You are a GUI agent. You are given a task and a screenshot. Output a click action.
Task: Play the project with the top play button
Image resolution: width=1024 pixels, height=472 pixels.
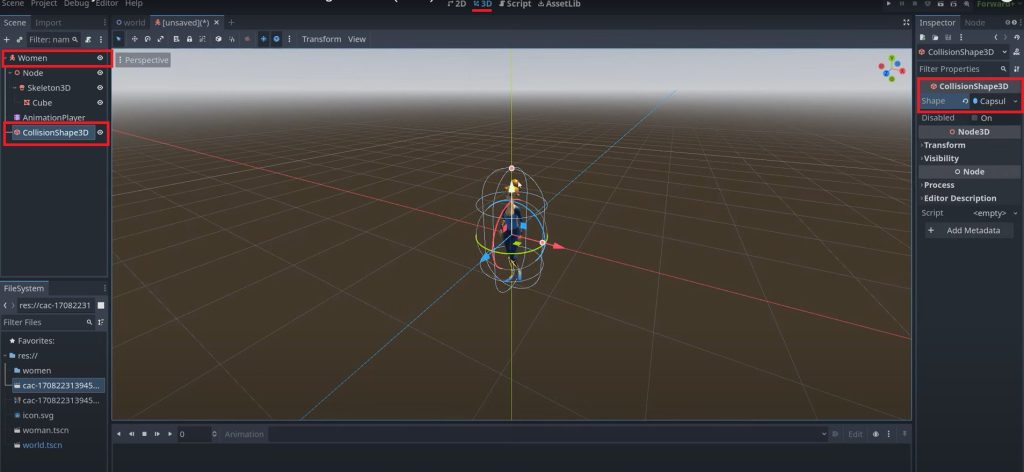click(890, 4)
